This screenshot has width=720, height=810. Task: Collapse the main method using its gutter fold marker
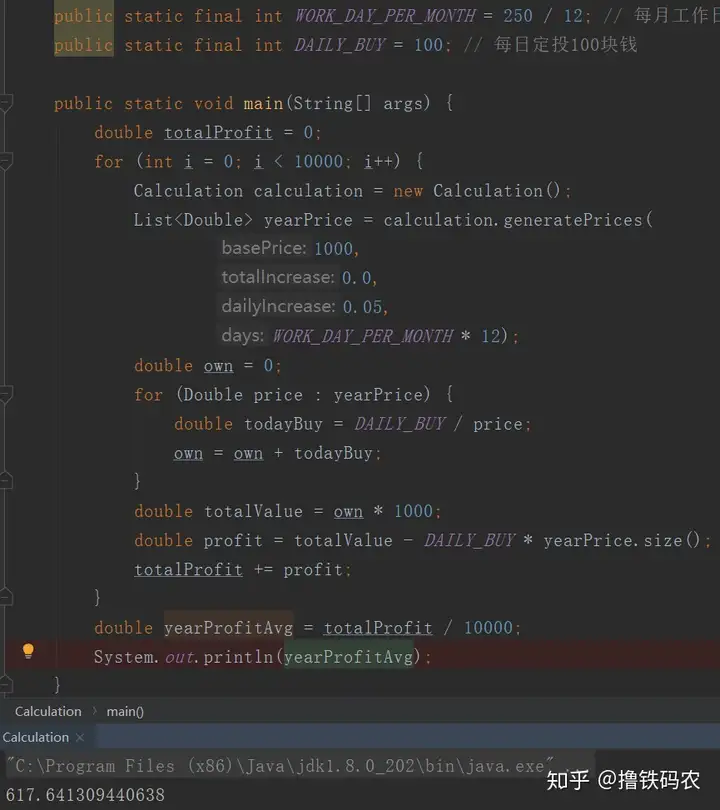(6, 103)
